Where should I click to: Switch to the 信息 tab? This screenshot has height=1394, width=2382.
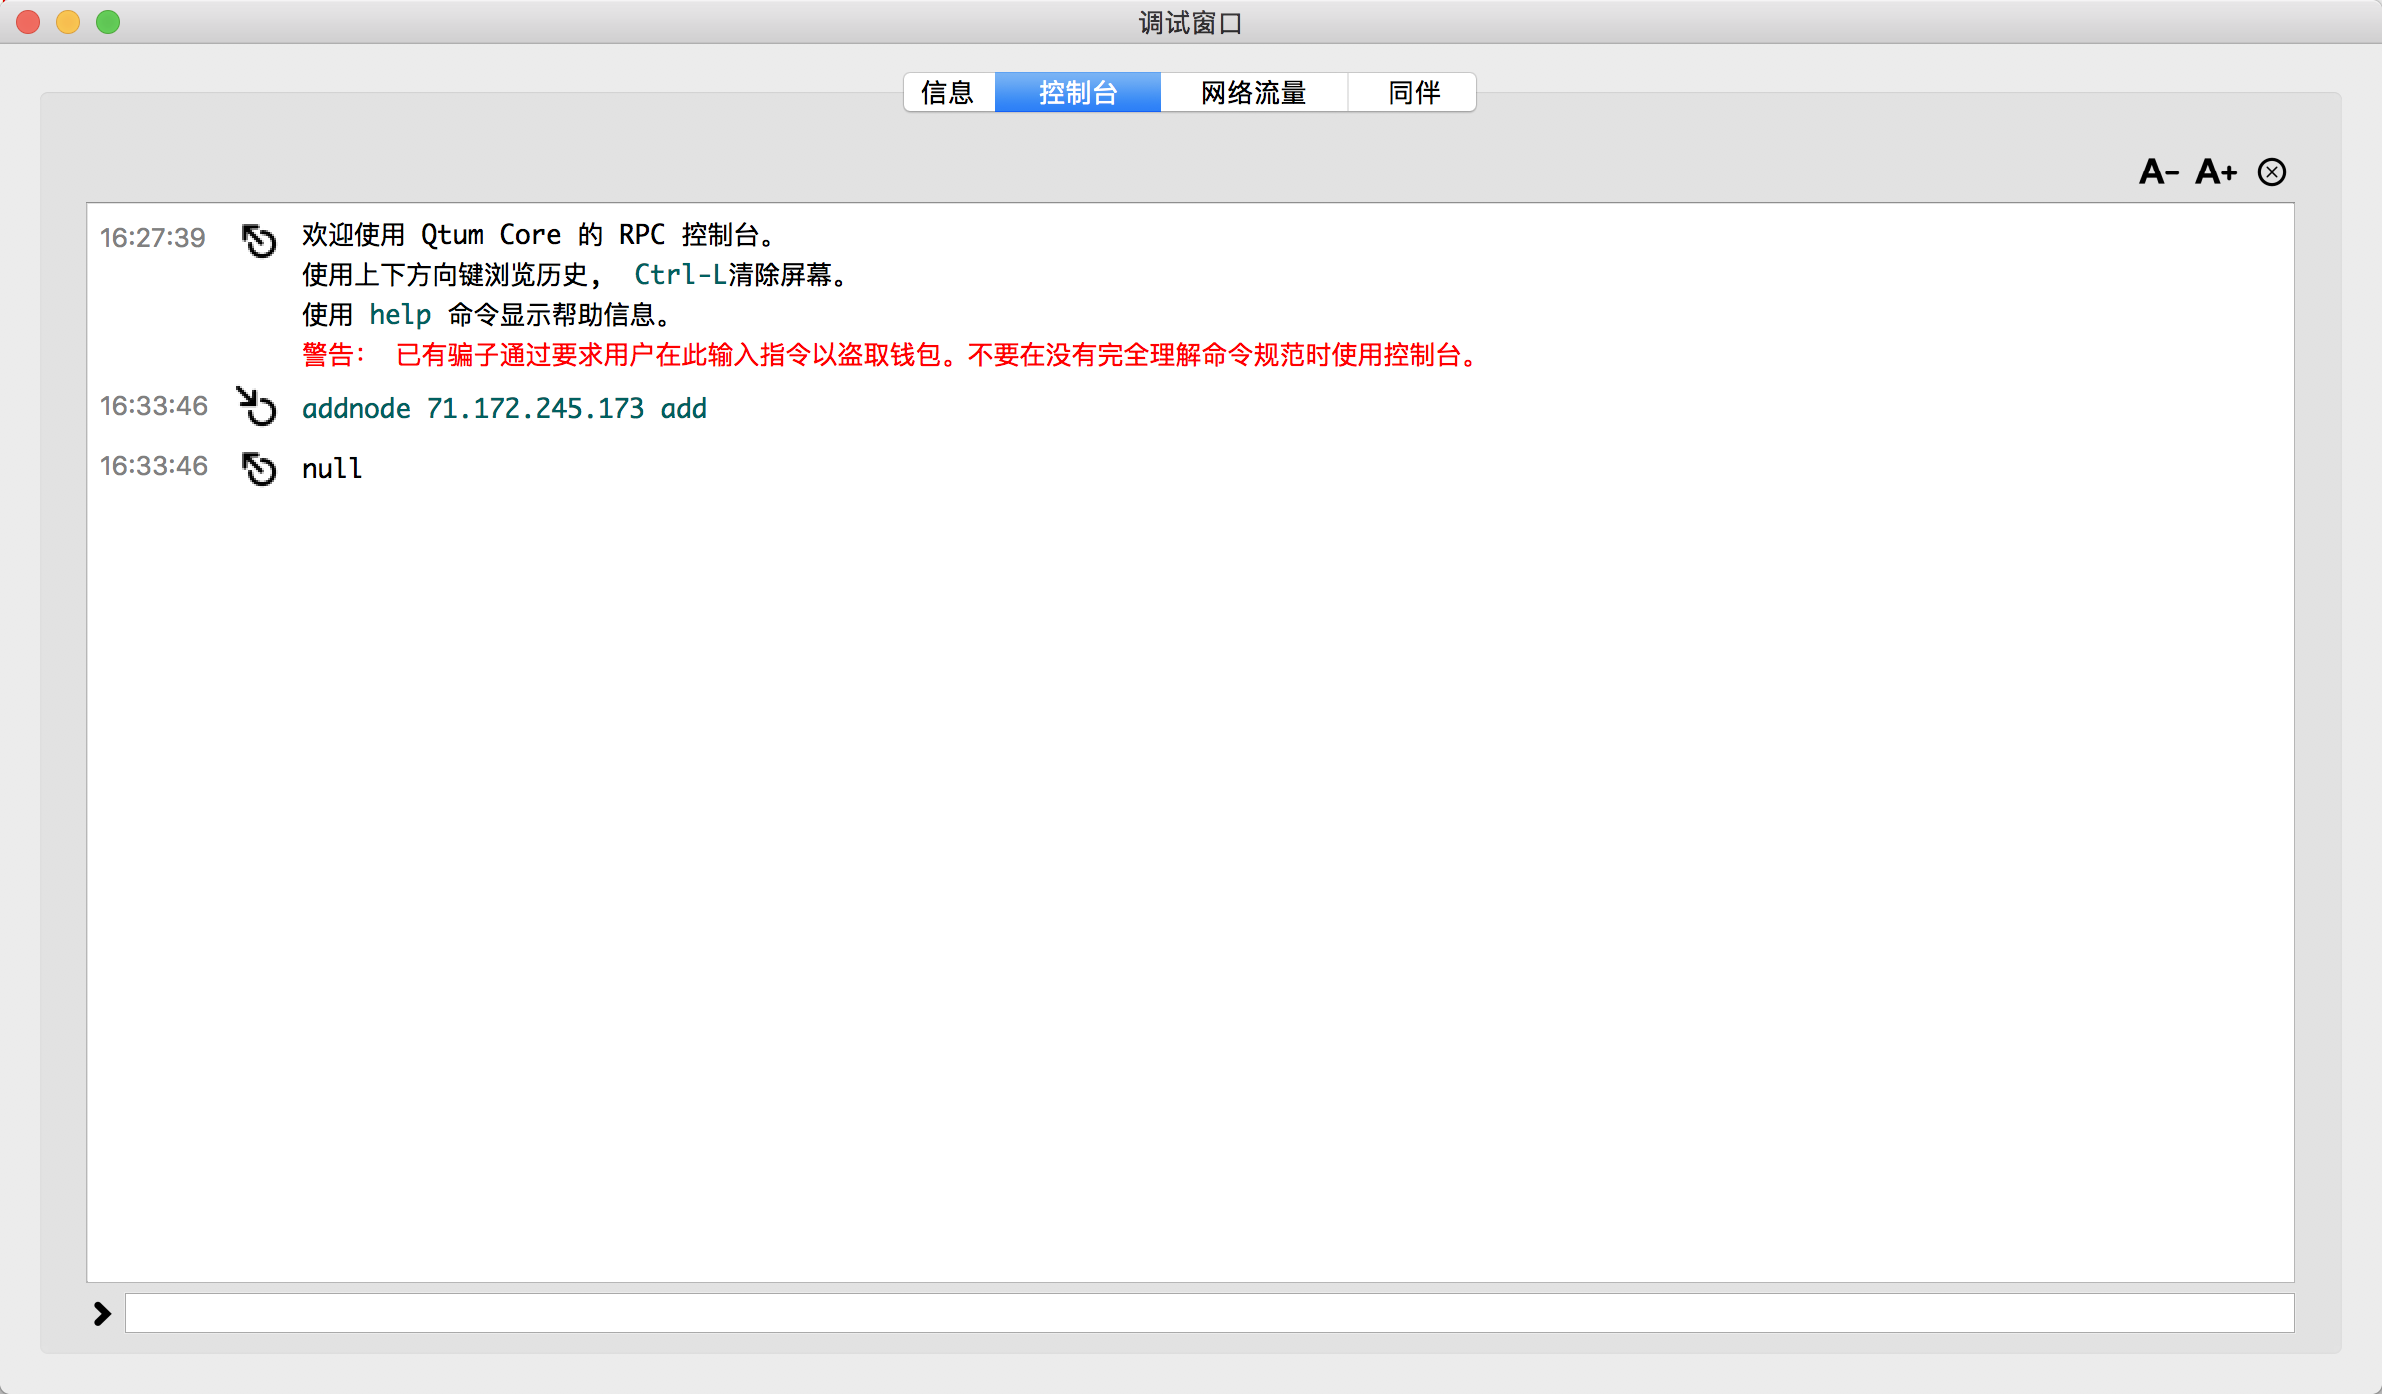point(947,92)
